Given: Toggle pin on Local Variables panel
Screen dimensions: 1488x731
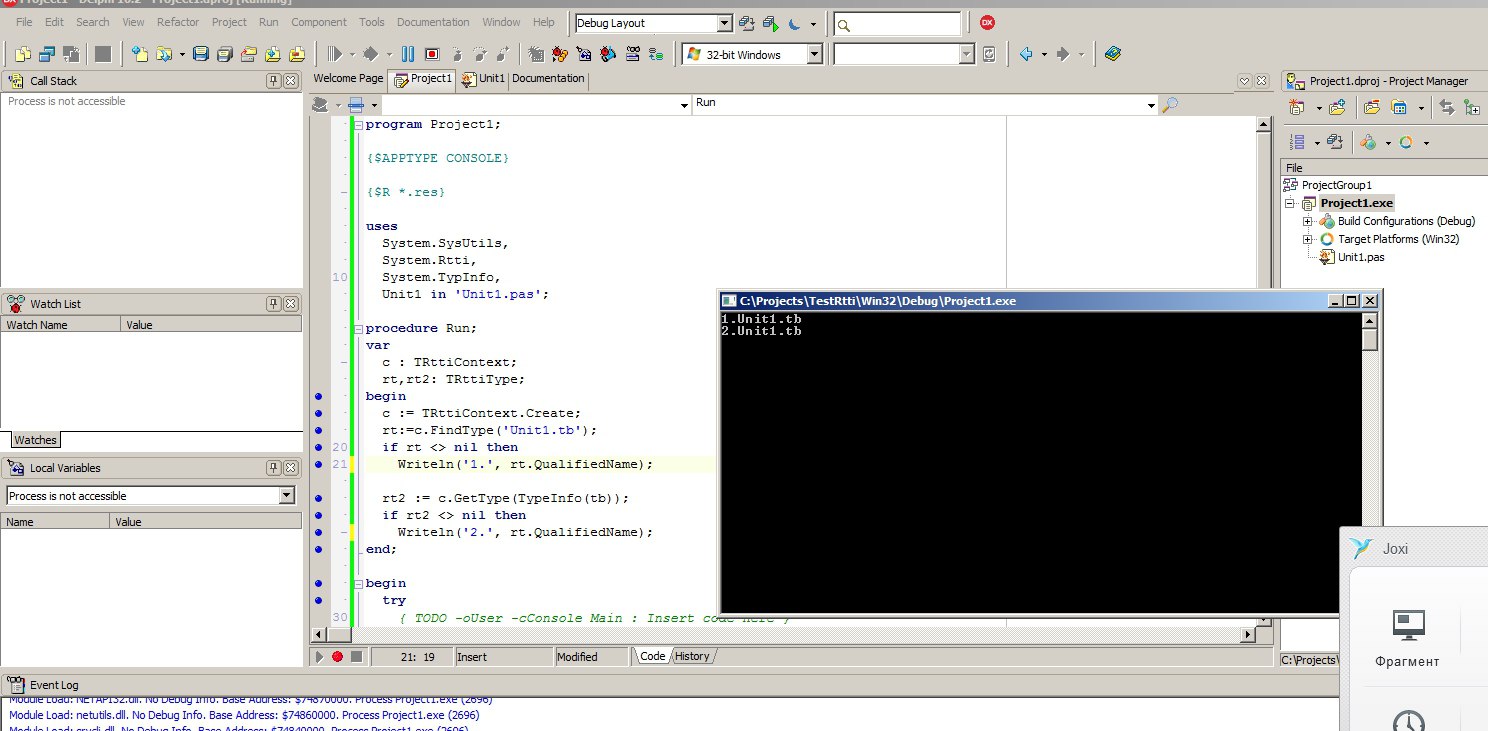Looking at the screenshot, I should (x=273, y=468).
